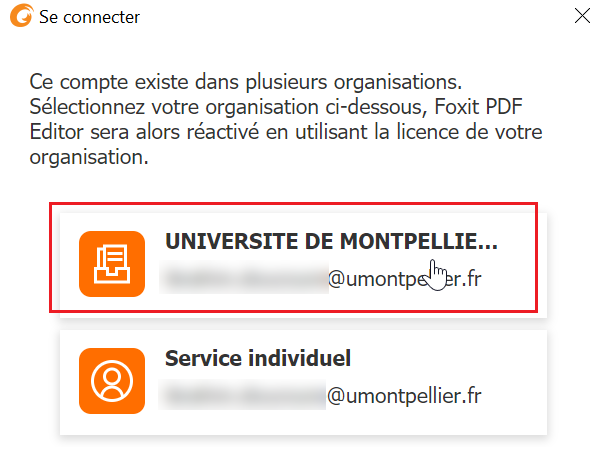Viewport: 607px width, 469px height.
Task: Click the @umontpellier.fr email under UNIVERSITE DE MONTPELLIE
Action: [405, 280]
